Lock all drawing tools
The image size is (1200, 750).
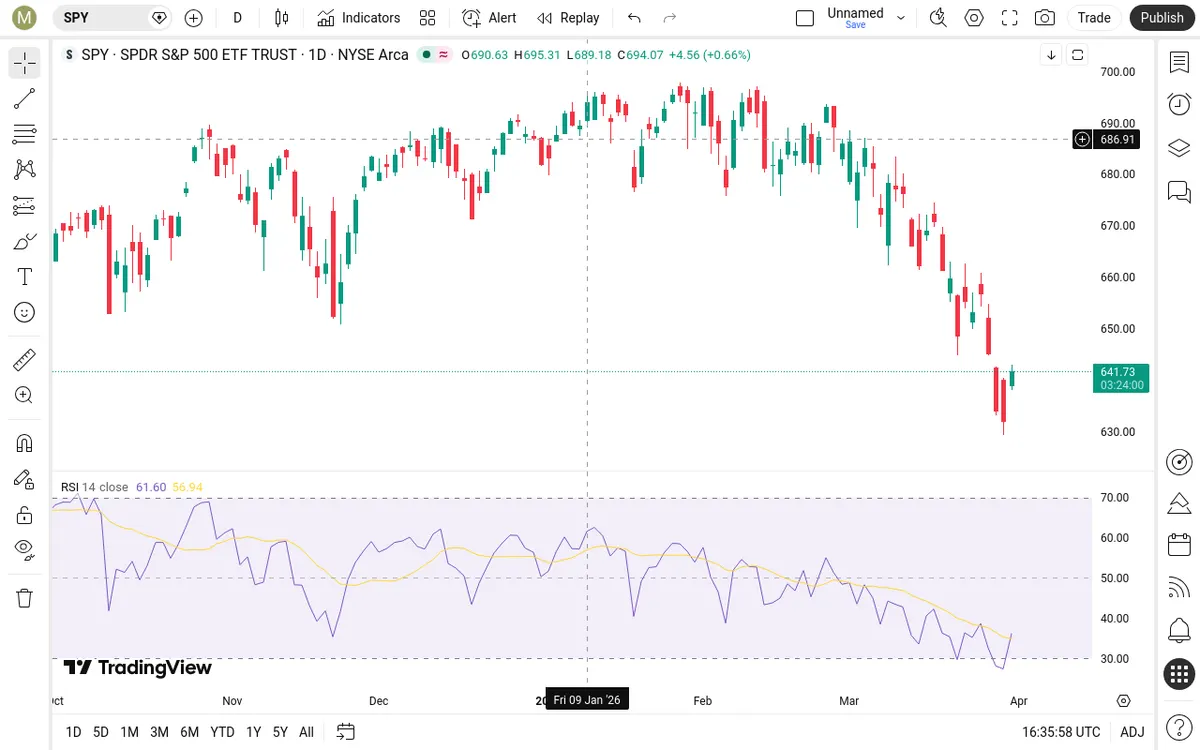pyautogui.click(x=25, y=515)
